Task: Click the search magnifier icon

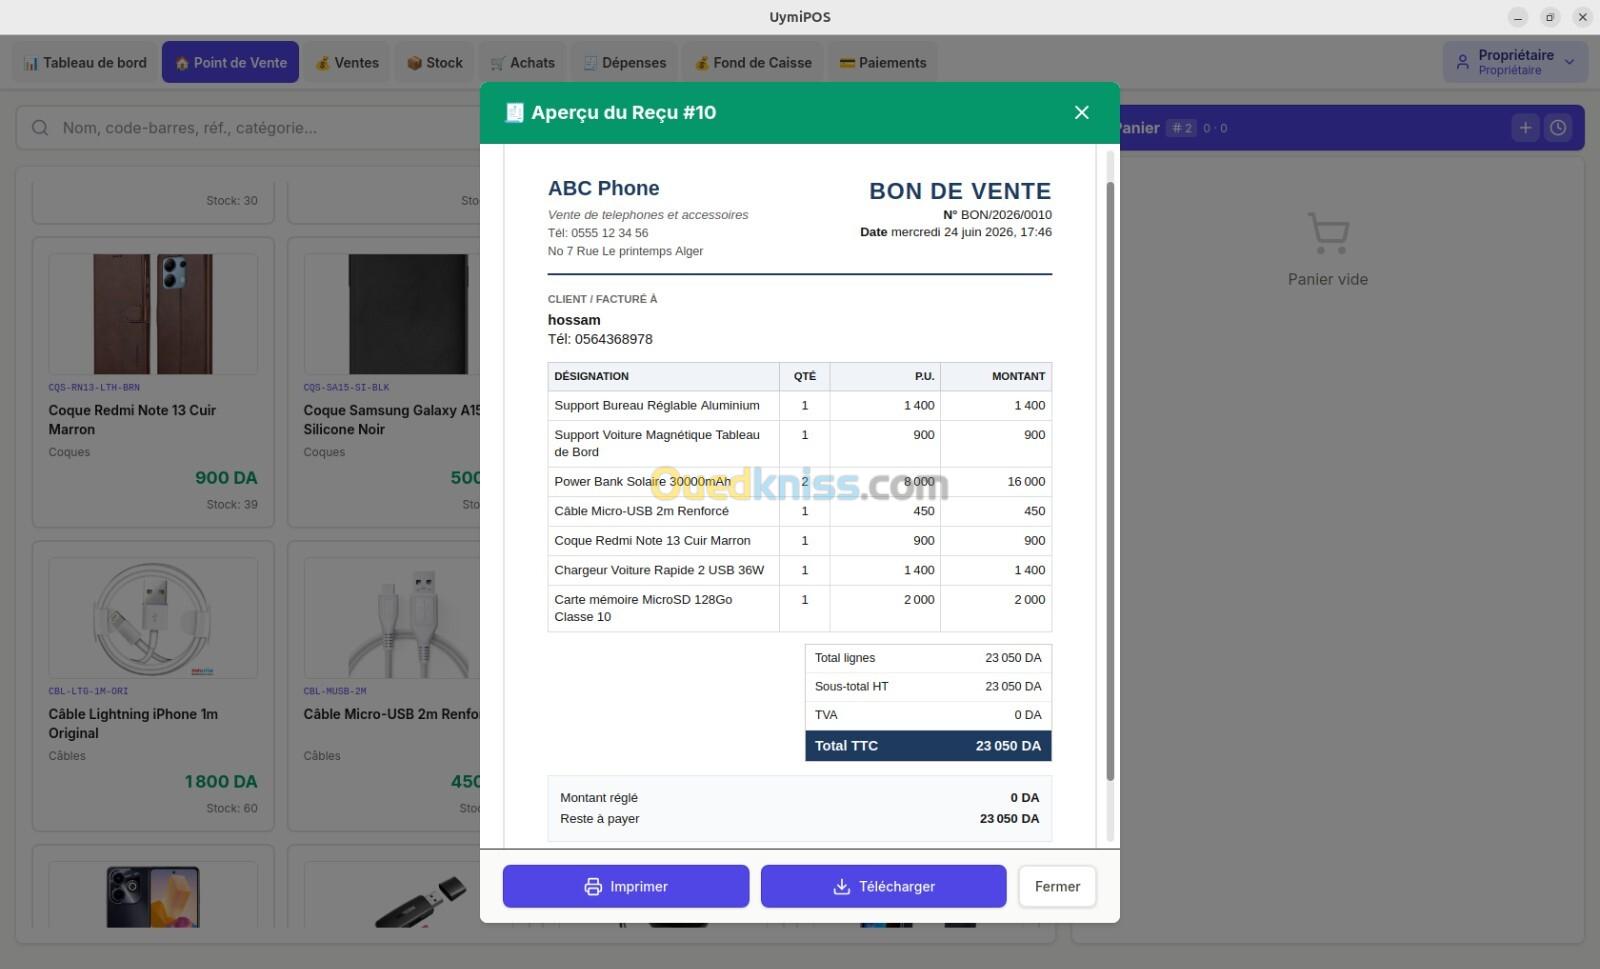Action: click(40, 128)
